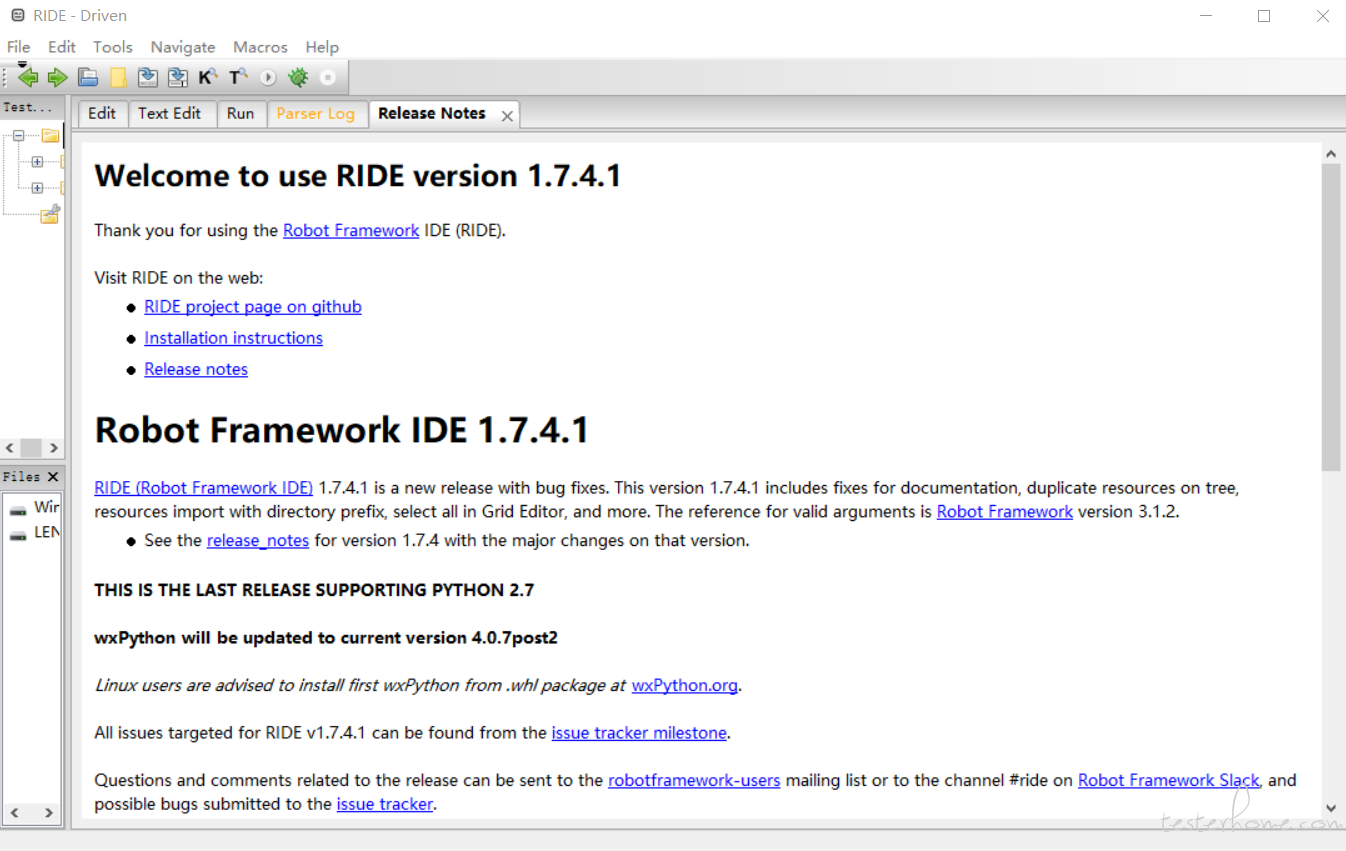This screenshot has height=851, width=1346.
Task: Open Search Keywords via the K icon
Action: tap(208, 77)
